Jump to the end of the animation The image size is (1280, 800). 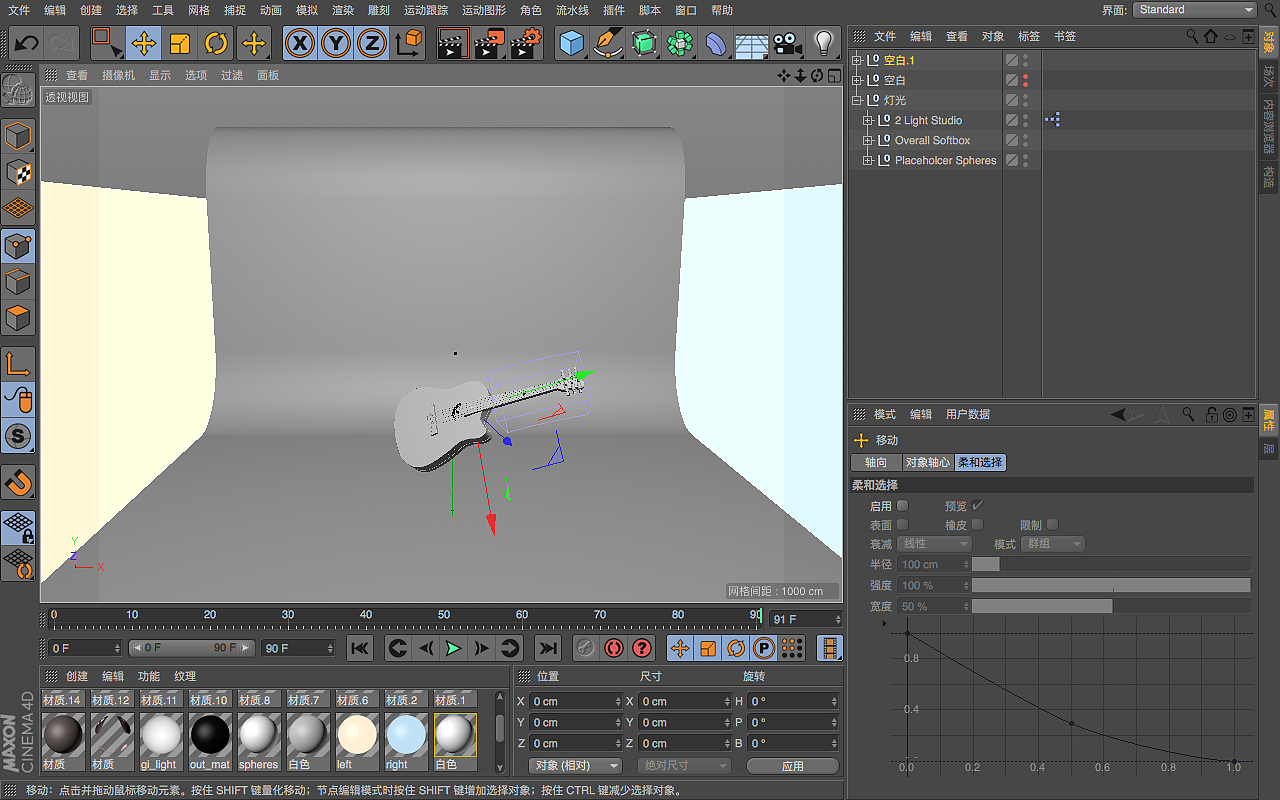547,648
